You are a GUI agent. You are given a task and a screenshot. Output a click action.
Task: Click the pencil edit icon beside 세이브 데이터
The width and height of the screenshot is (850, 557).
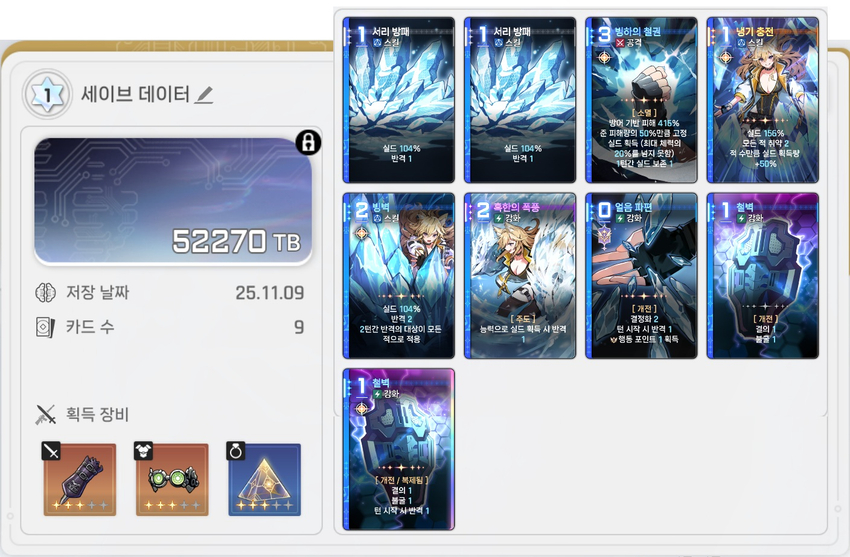pos(204,95)
